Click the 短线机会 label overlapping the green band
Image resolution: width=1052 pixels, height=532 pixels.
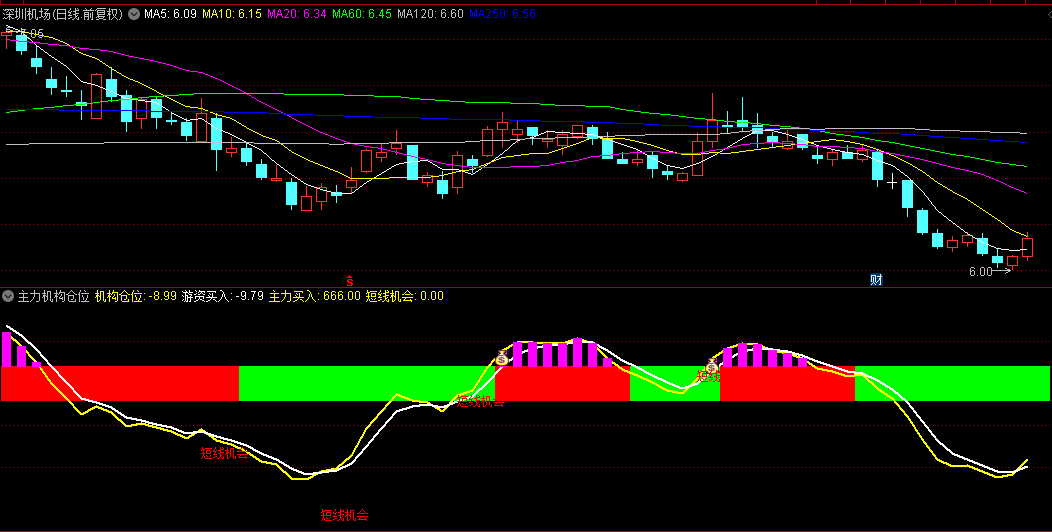point(480,402)
